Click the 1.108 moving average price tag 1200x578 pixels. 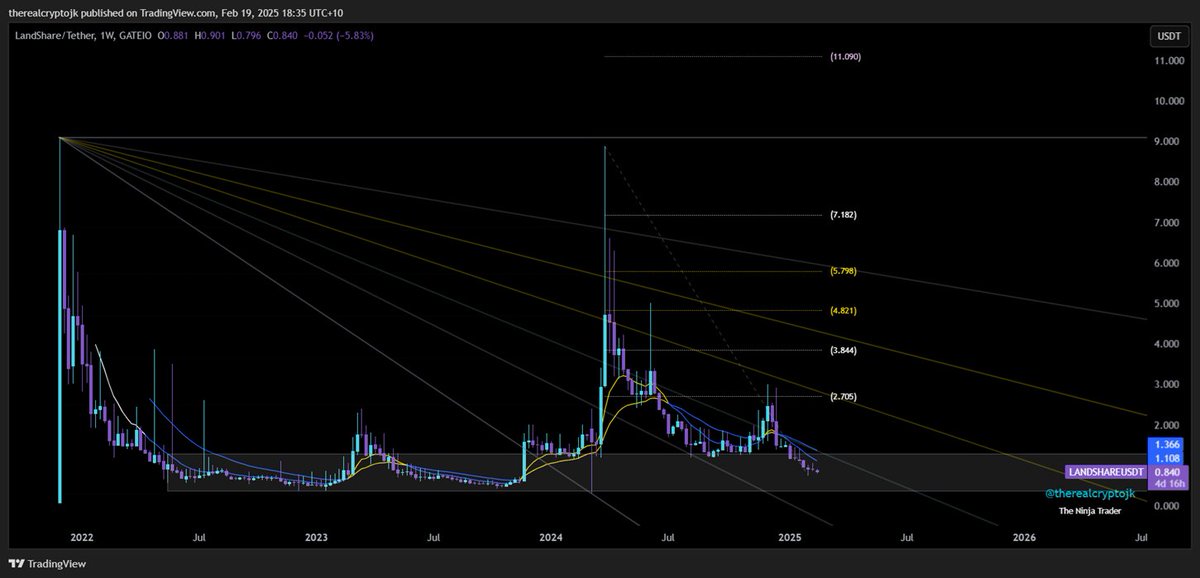(x=1167, y=457)
